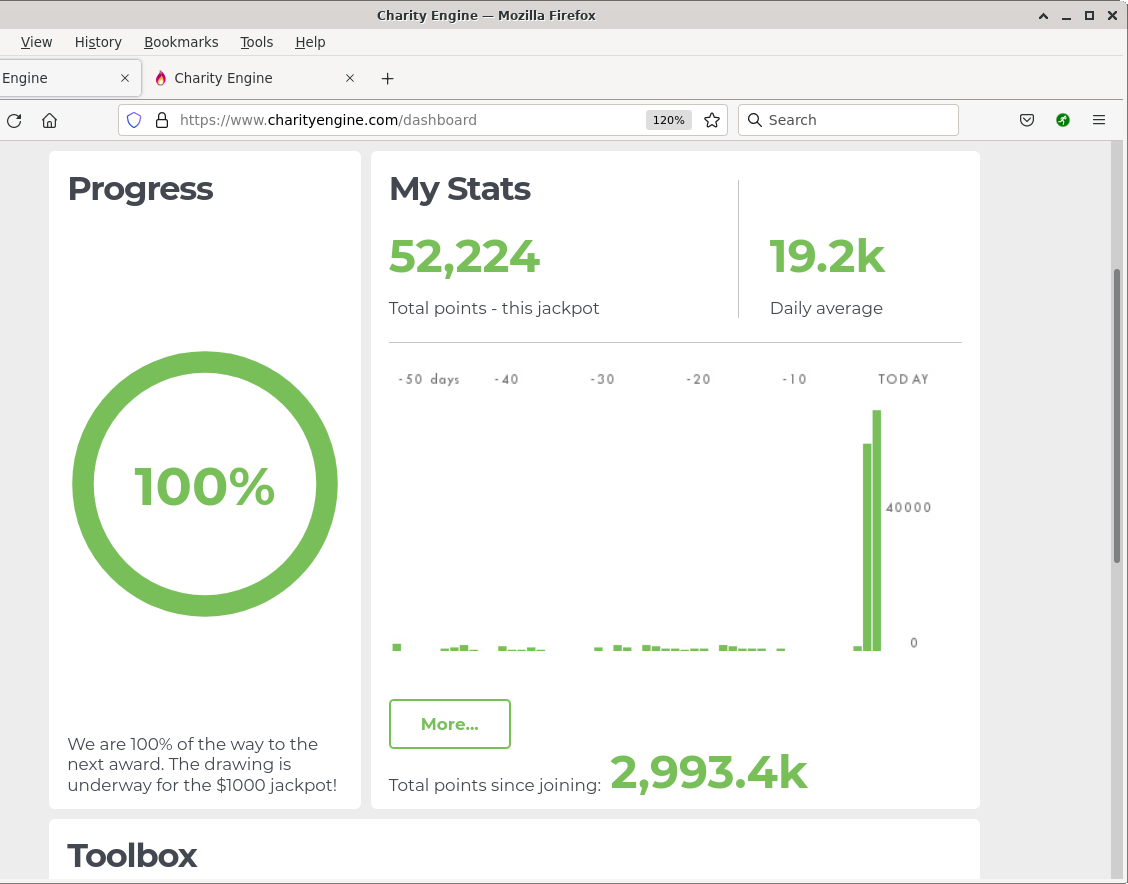Open the green extension icon in toolbar

click(x=1063, y=120)
